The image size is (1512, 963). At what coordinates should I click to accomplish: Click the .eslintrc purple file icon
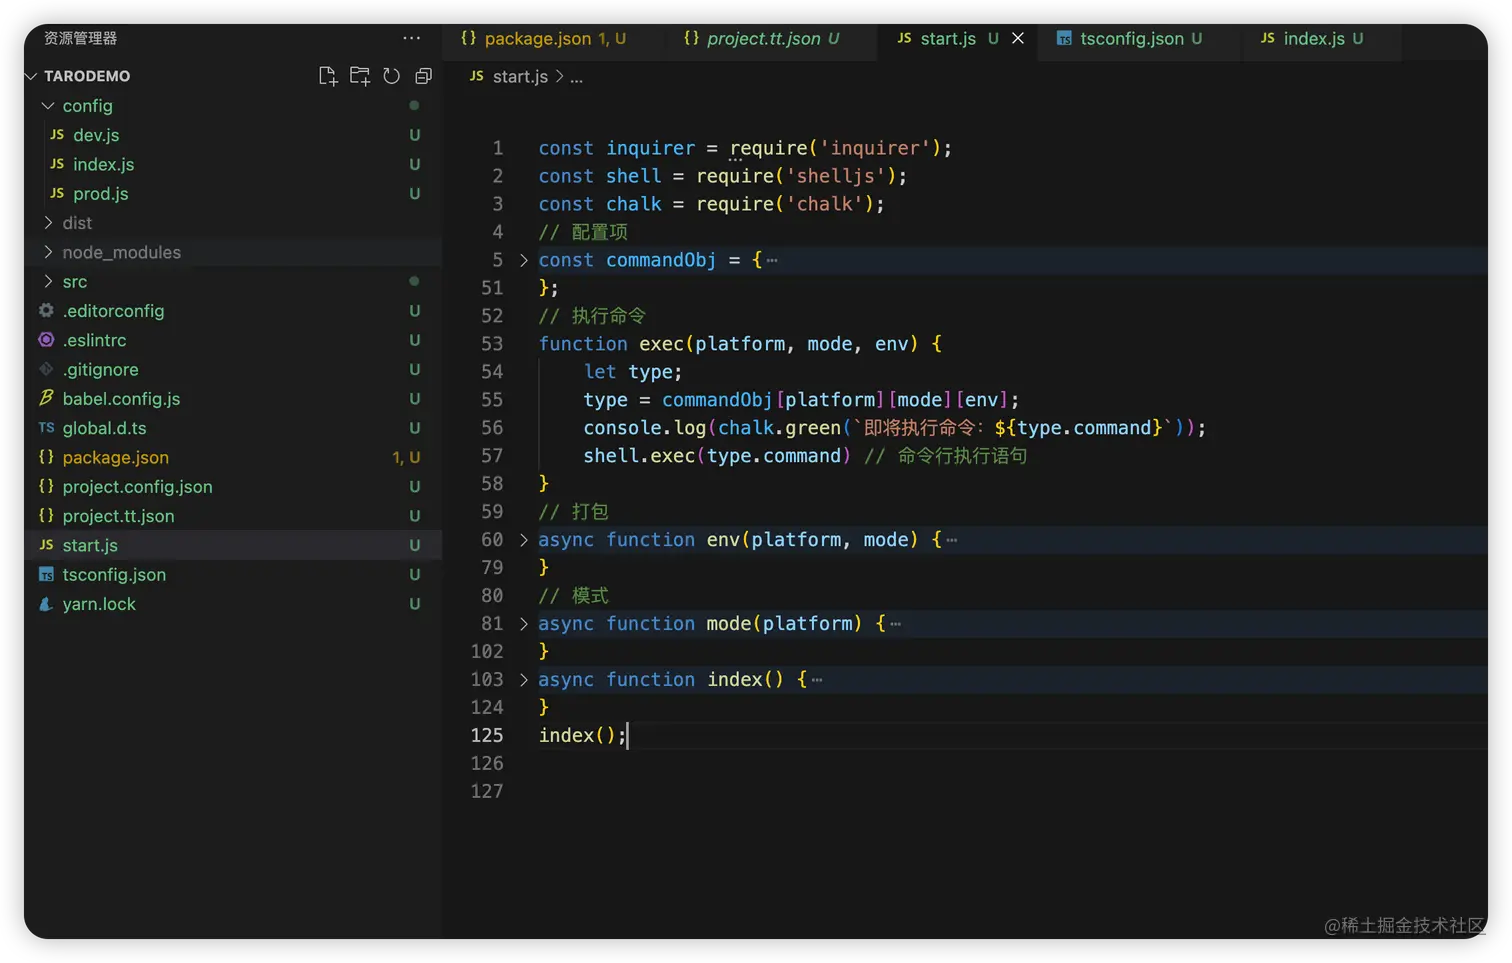click(46, 340)
